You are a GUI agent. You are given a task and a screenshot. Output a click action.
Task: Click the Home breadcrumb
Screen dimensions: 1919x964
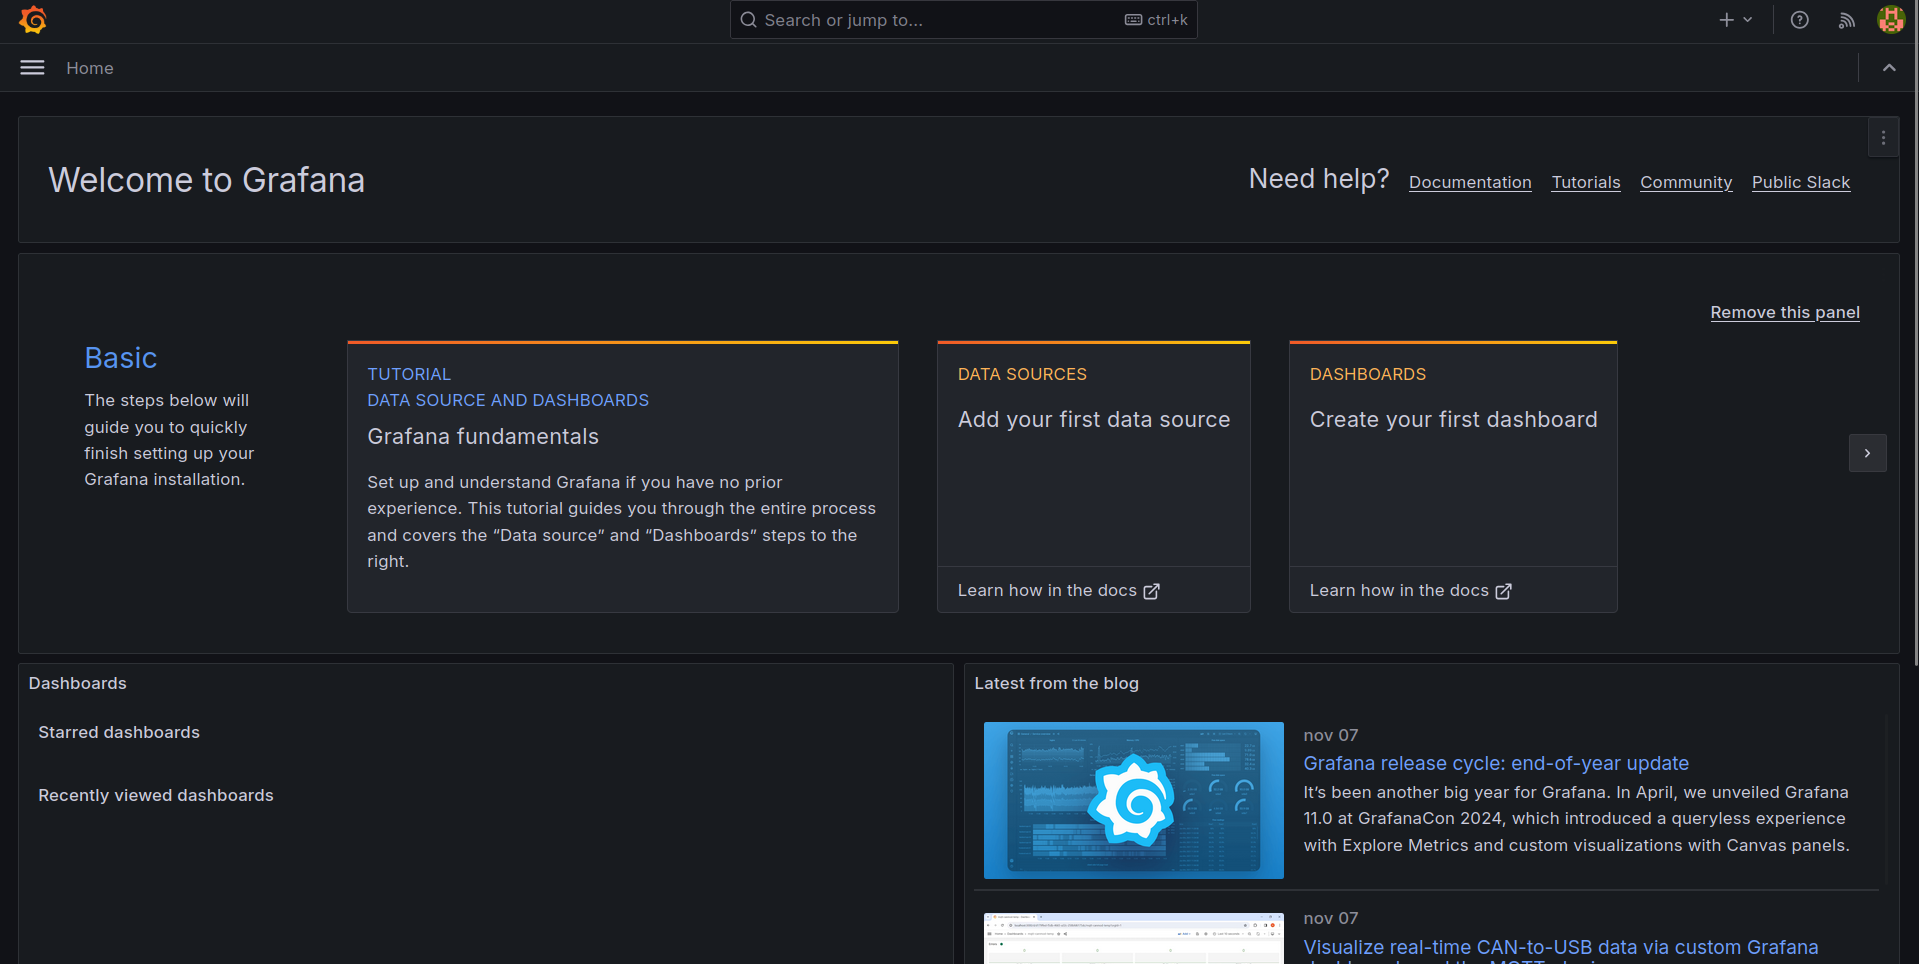[90, 68]
